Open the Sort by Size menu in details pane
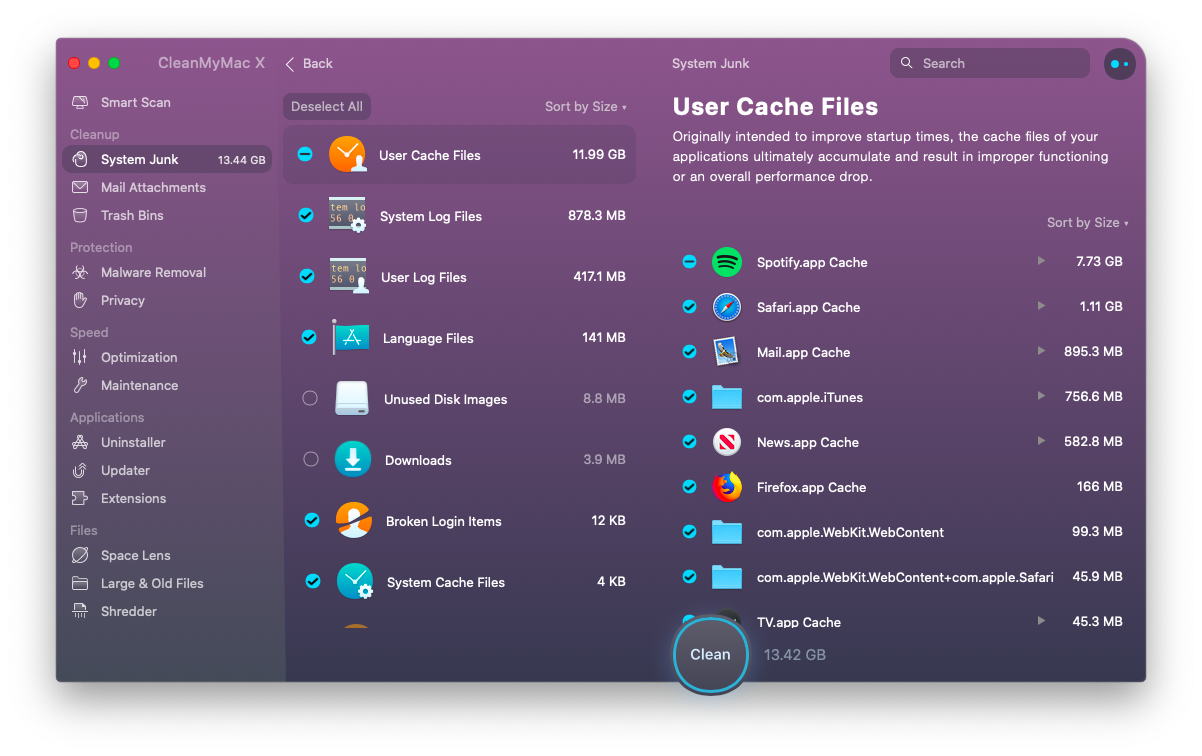This screenshot has height=756, width=1202. [1087, 223]
